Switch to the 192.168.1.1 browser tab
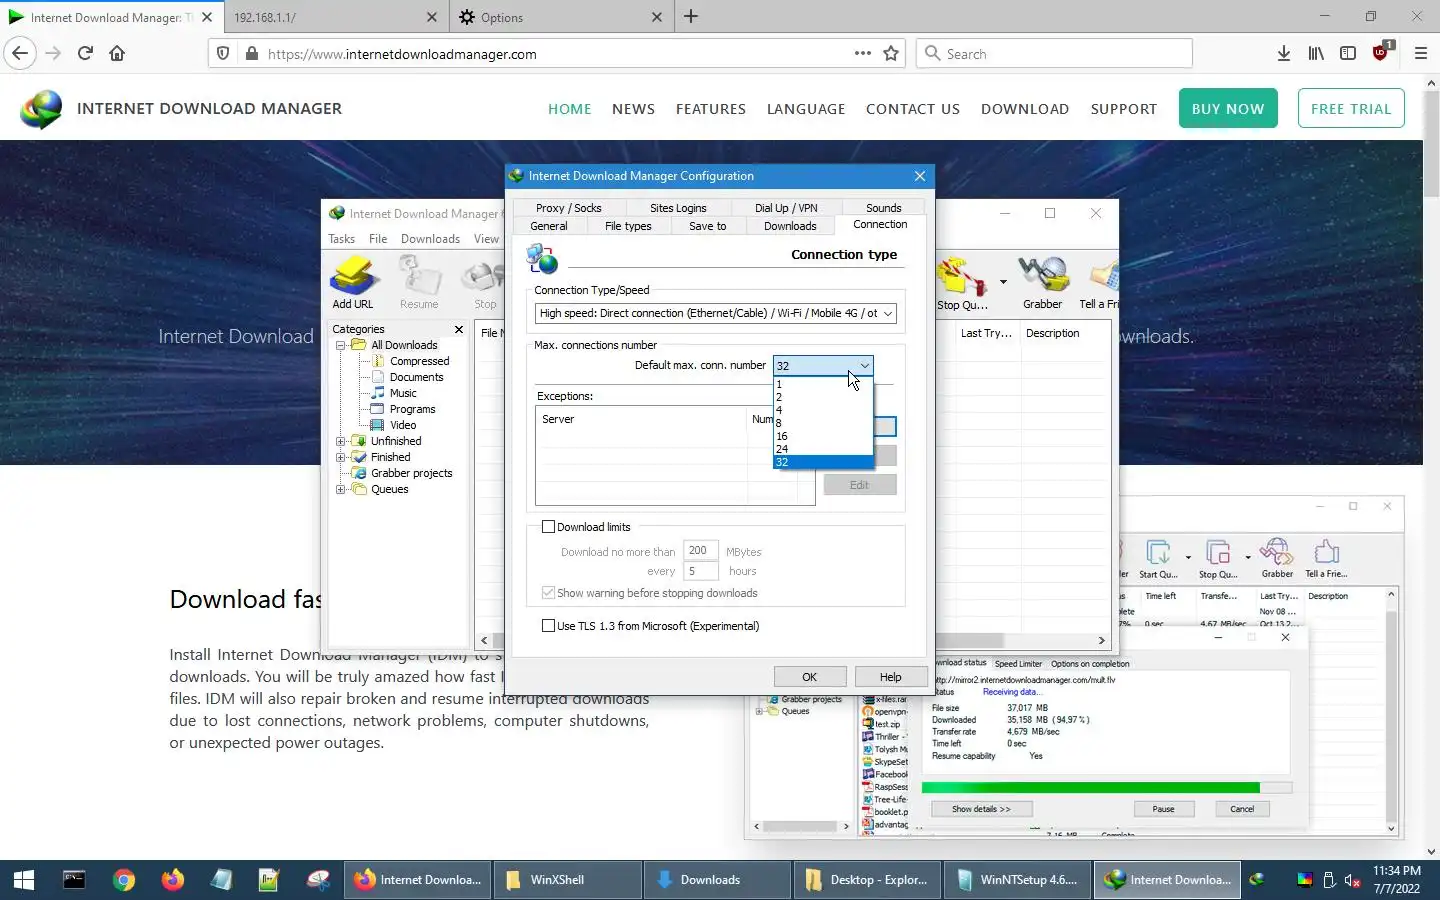 (x=334, y=17)
